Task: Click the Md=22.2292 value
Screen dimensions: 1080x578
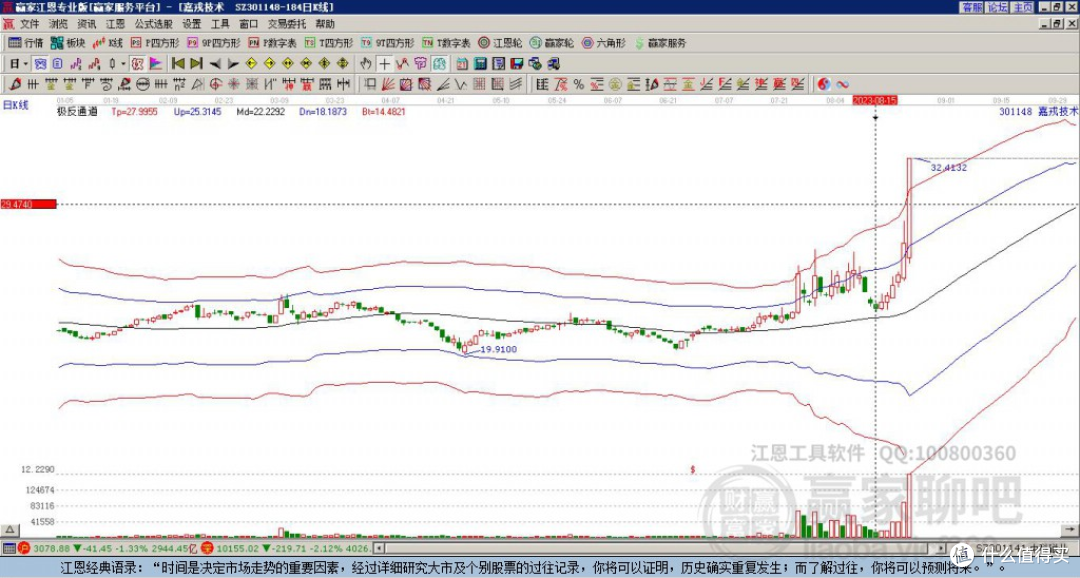Action: coord(260,112)
